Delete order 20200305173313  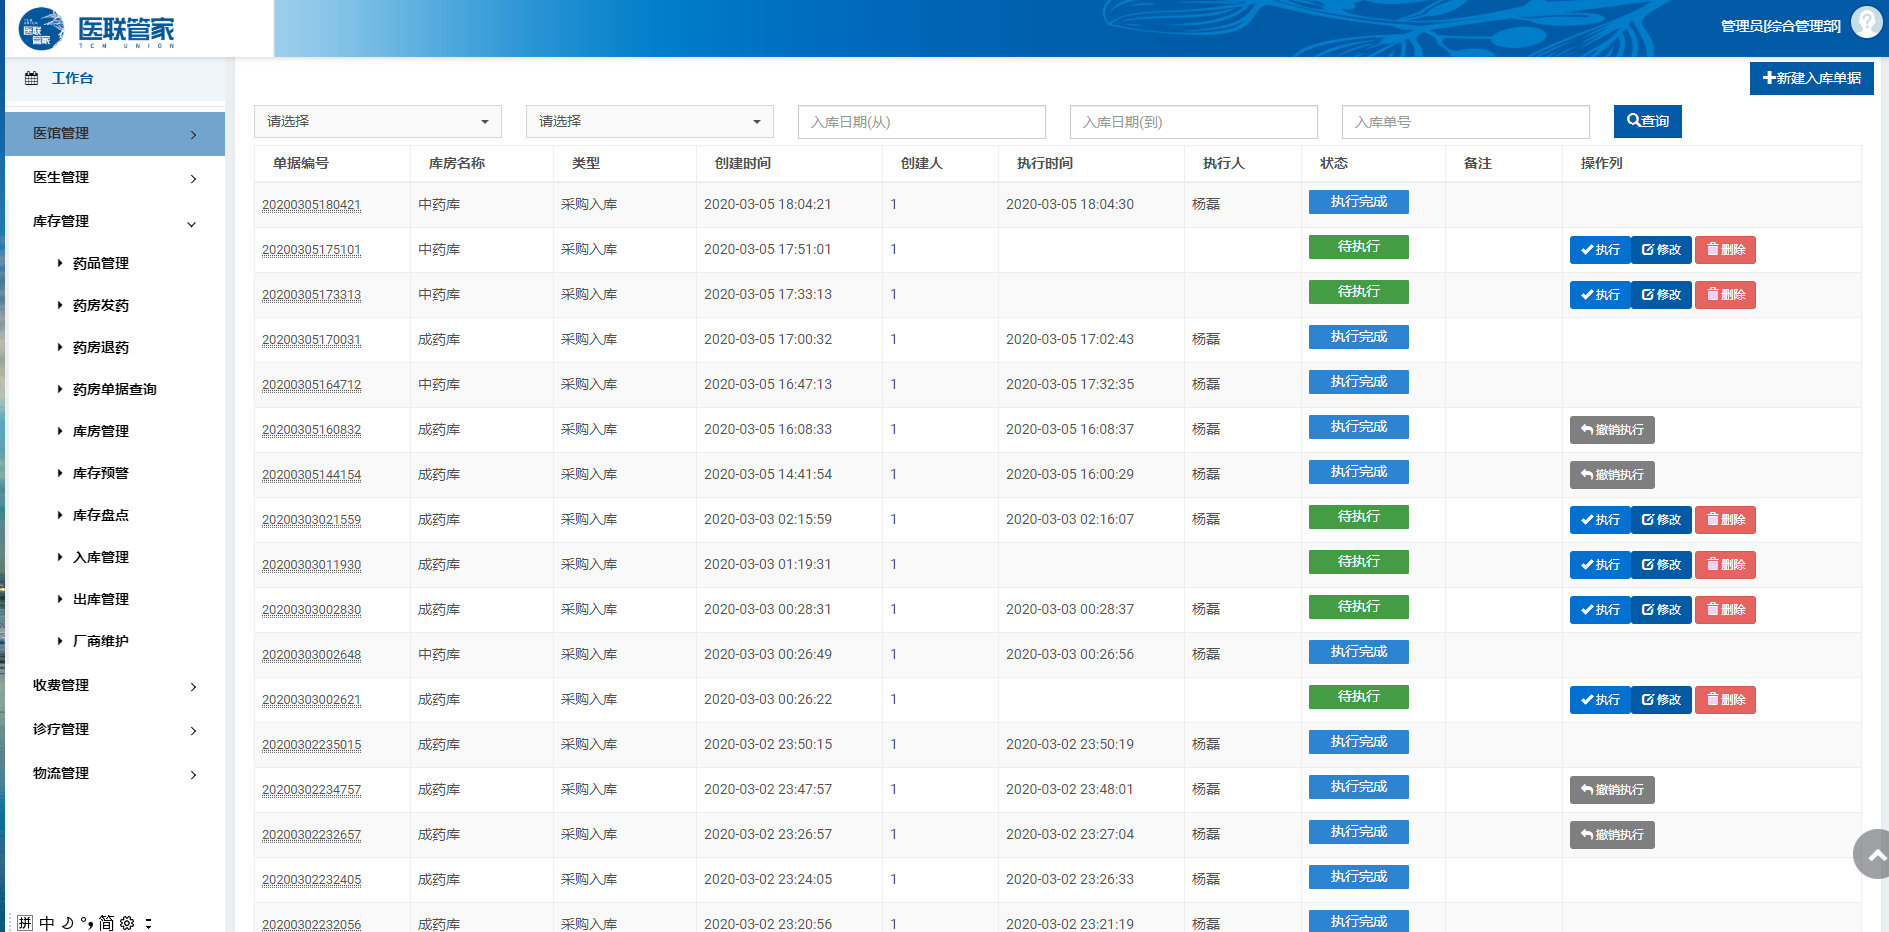pos(1725,295)
